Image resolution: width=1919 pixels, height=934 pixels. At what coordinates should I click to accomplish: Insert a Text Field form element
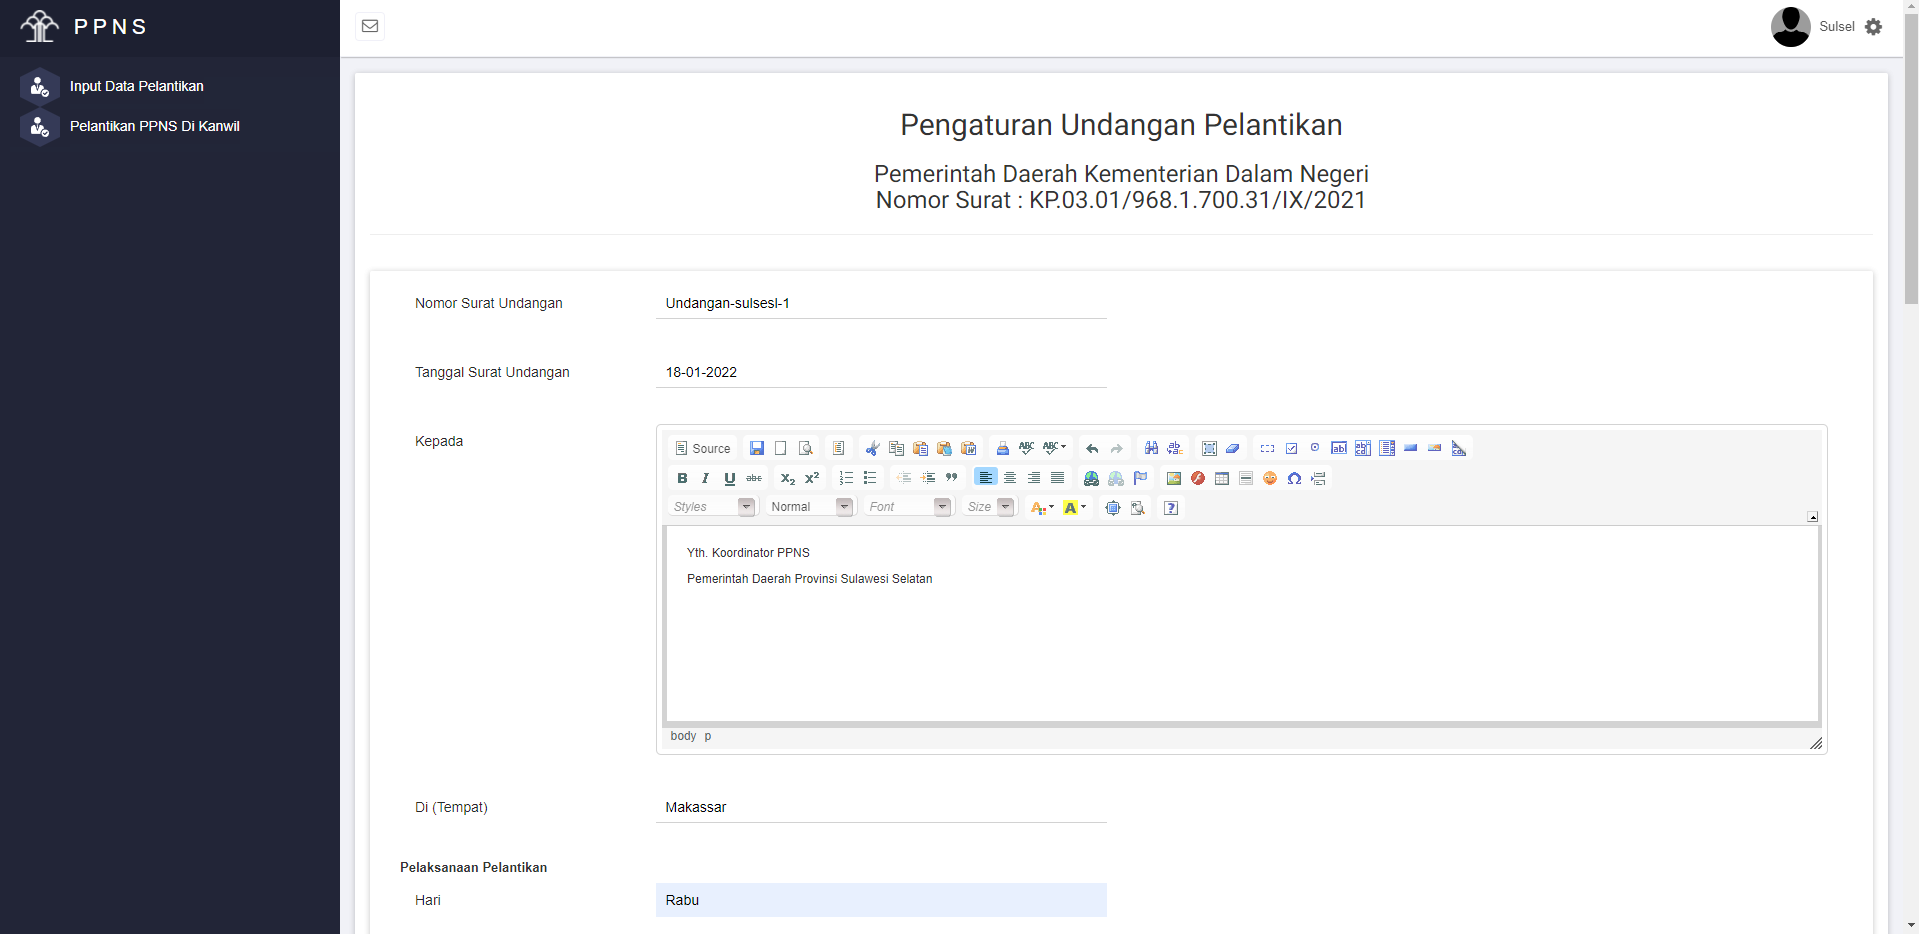(1339, 448)
